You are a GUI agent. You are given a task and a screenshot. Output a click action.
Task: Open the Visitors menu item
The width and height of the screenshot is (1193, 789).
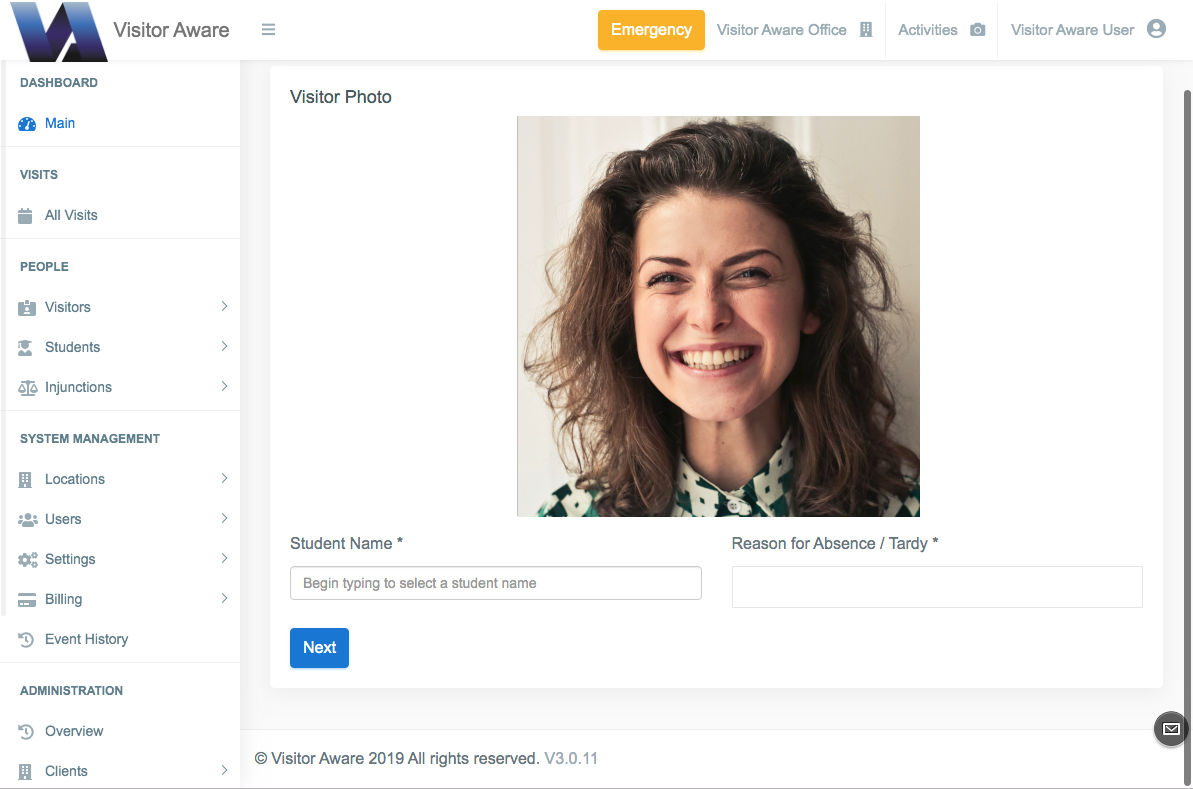tap(122, 307)
